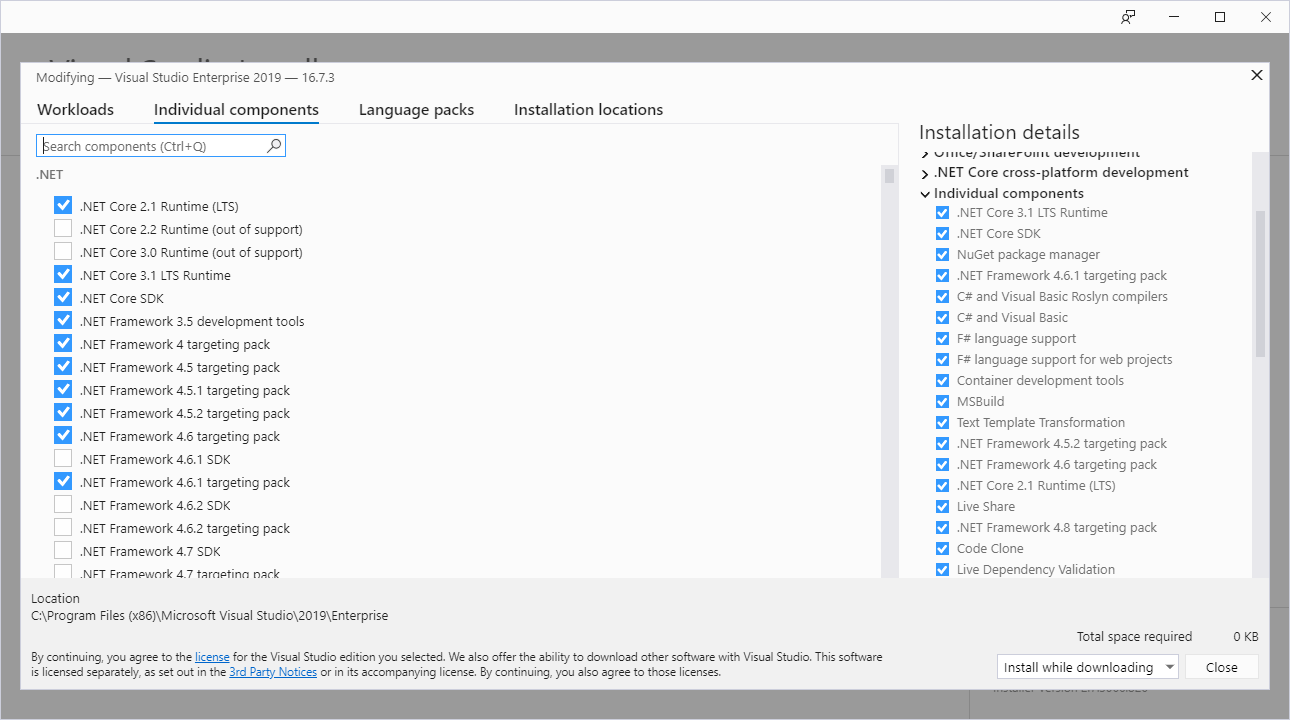1290x720 pixels.
Task: Select Individual components tab
Action: coord(236,110)
